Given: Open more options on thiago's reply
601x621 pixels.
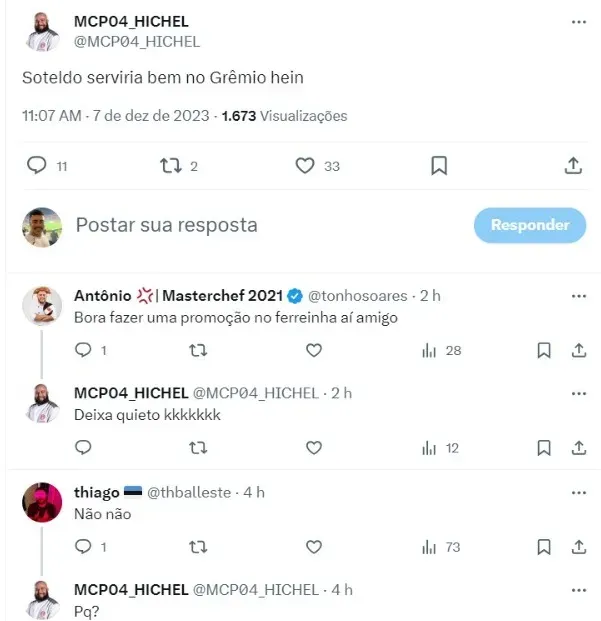Looking at the screenshot, I should (x=578, y=492).
